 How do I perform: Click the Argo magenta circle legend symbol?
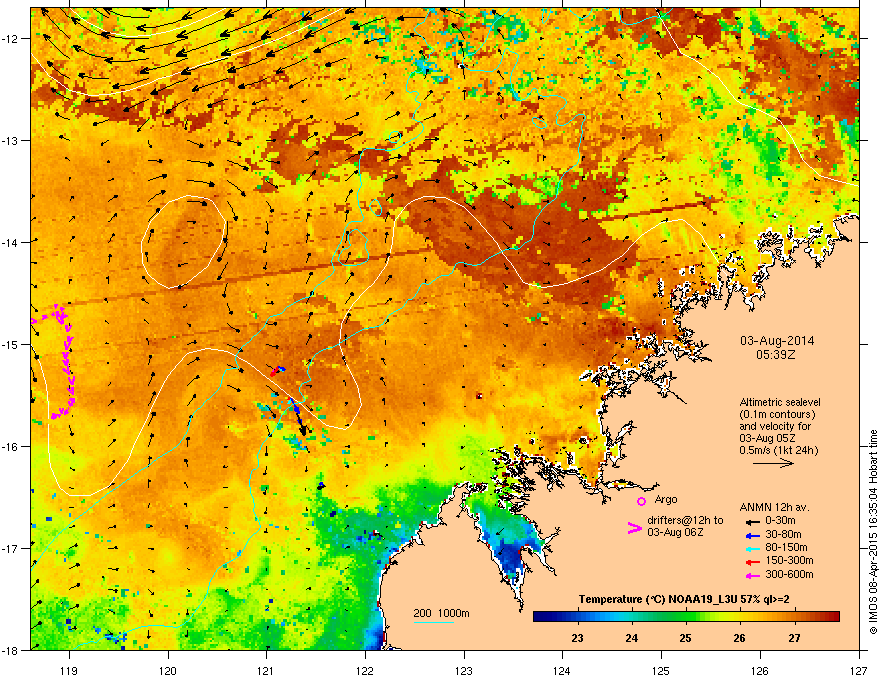pyautogui.click(x=641, y=501)
